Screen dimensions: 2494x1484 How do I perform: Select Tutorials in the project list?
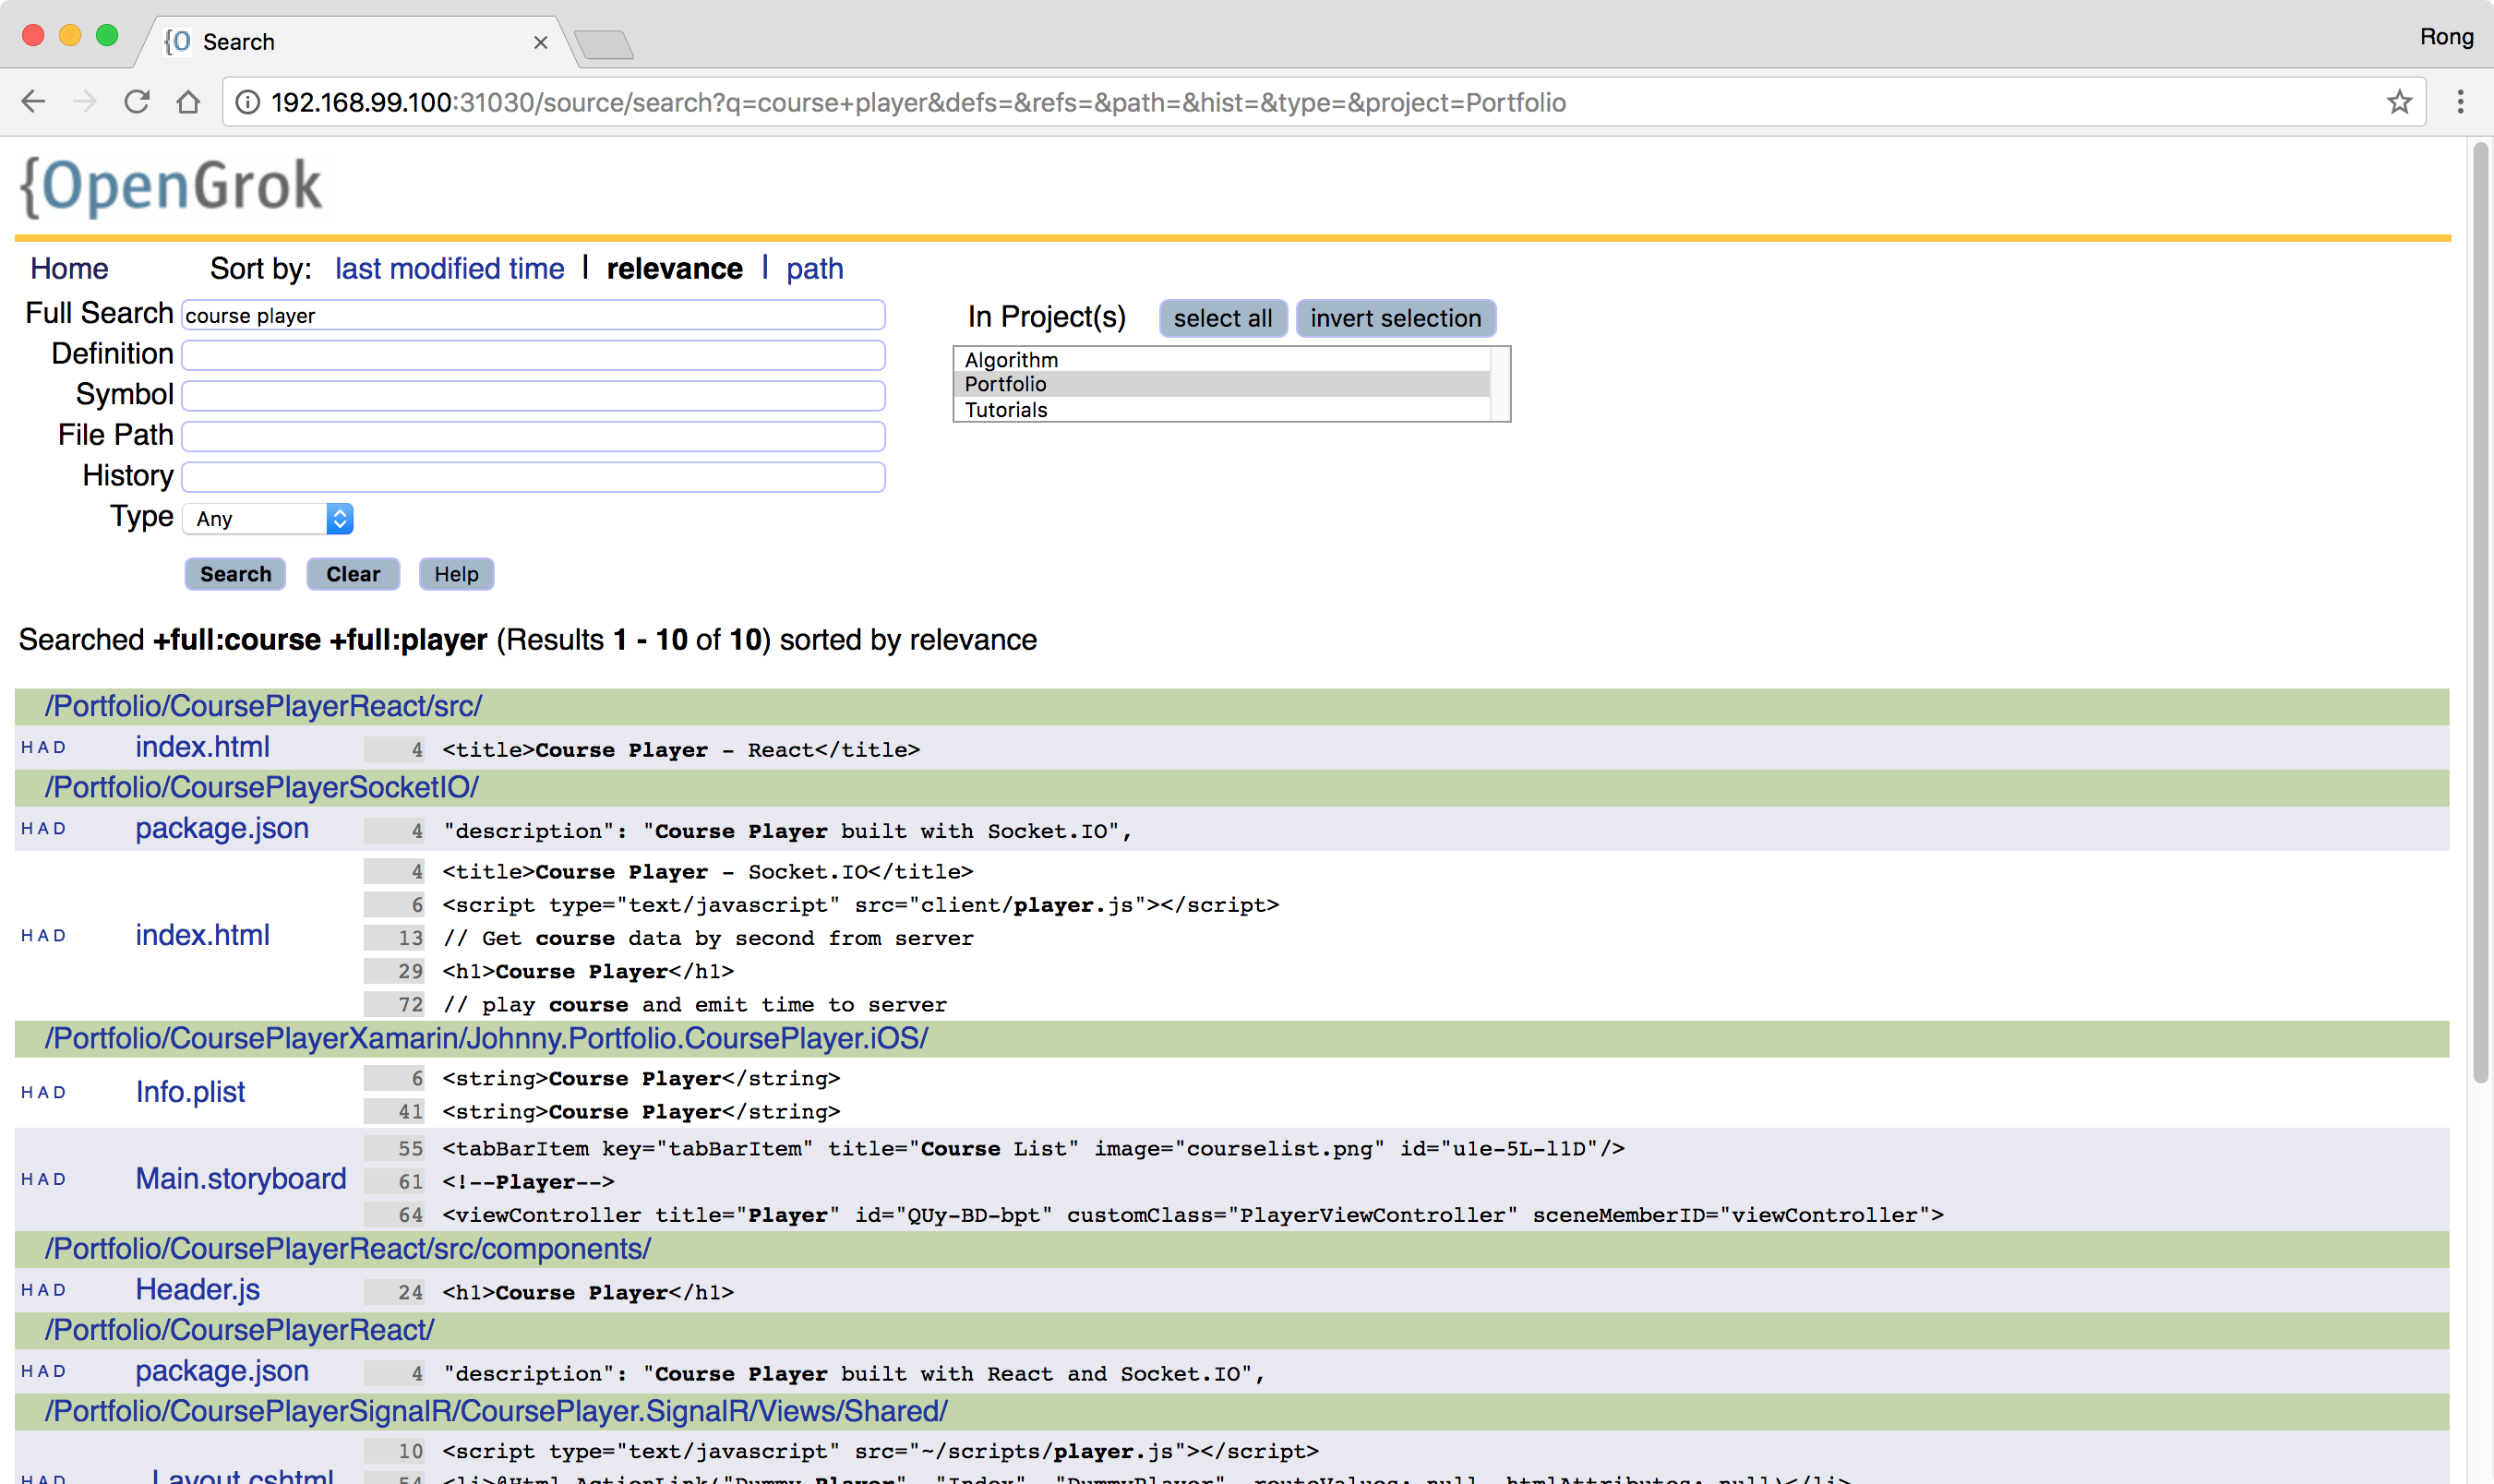1221,410
